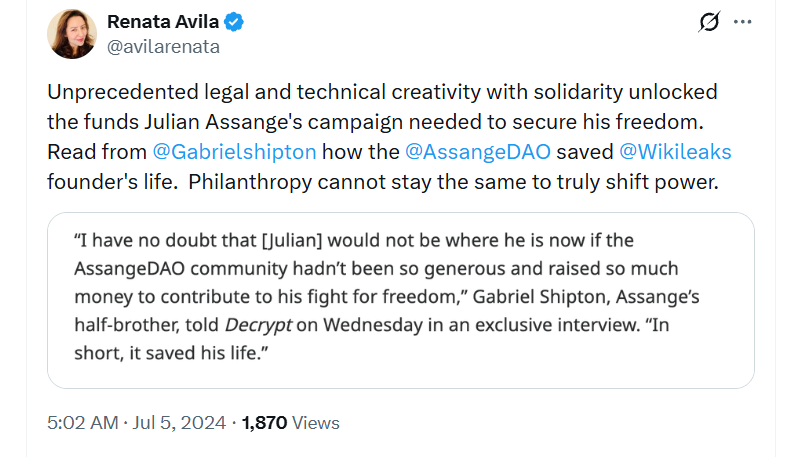Click the 1,870 view count number

(265, 423)
